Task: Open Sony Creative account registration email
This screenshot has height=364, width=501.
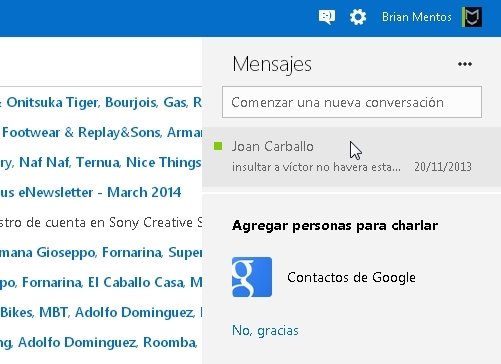Action: tap(101, 222)
